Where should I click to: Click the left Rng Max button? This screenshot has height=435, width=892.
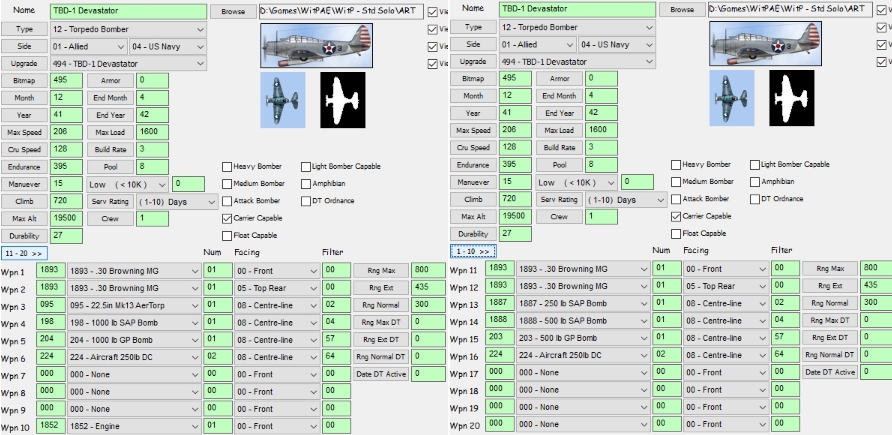pyautogui.click(x=381, y=271)
